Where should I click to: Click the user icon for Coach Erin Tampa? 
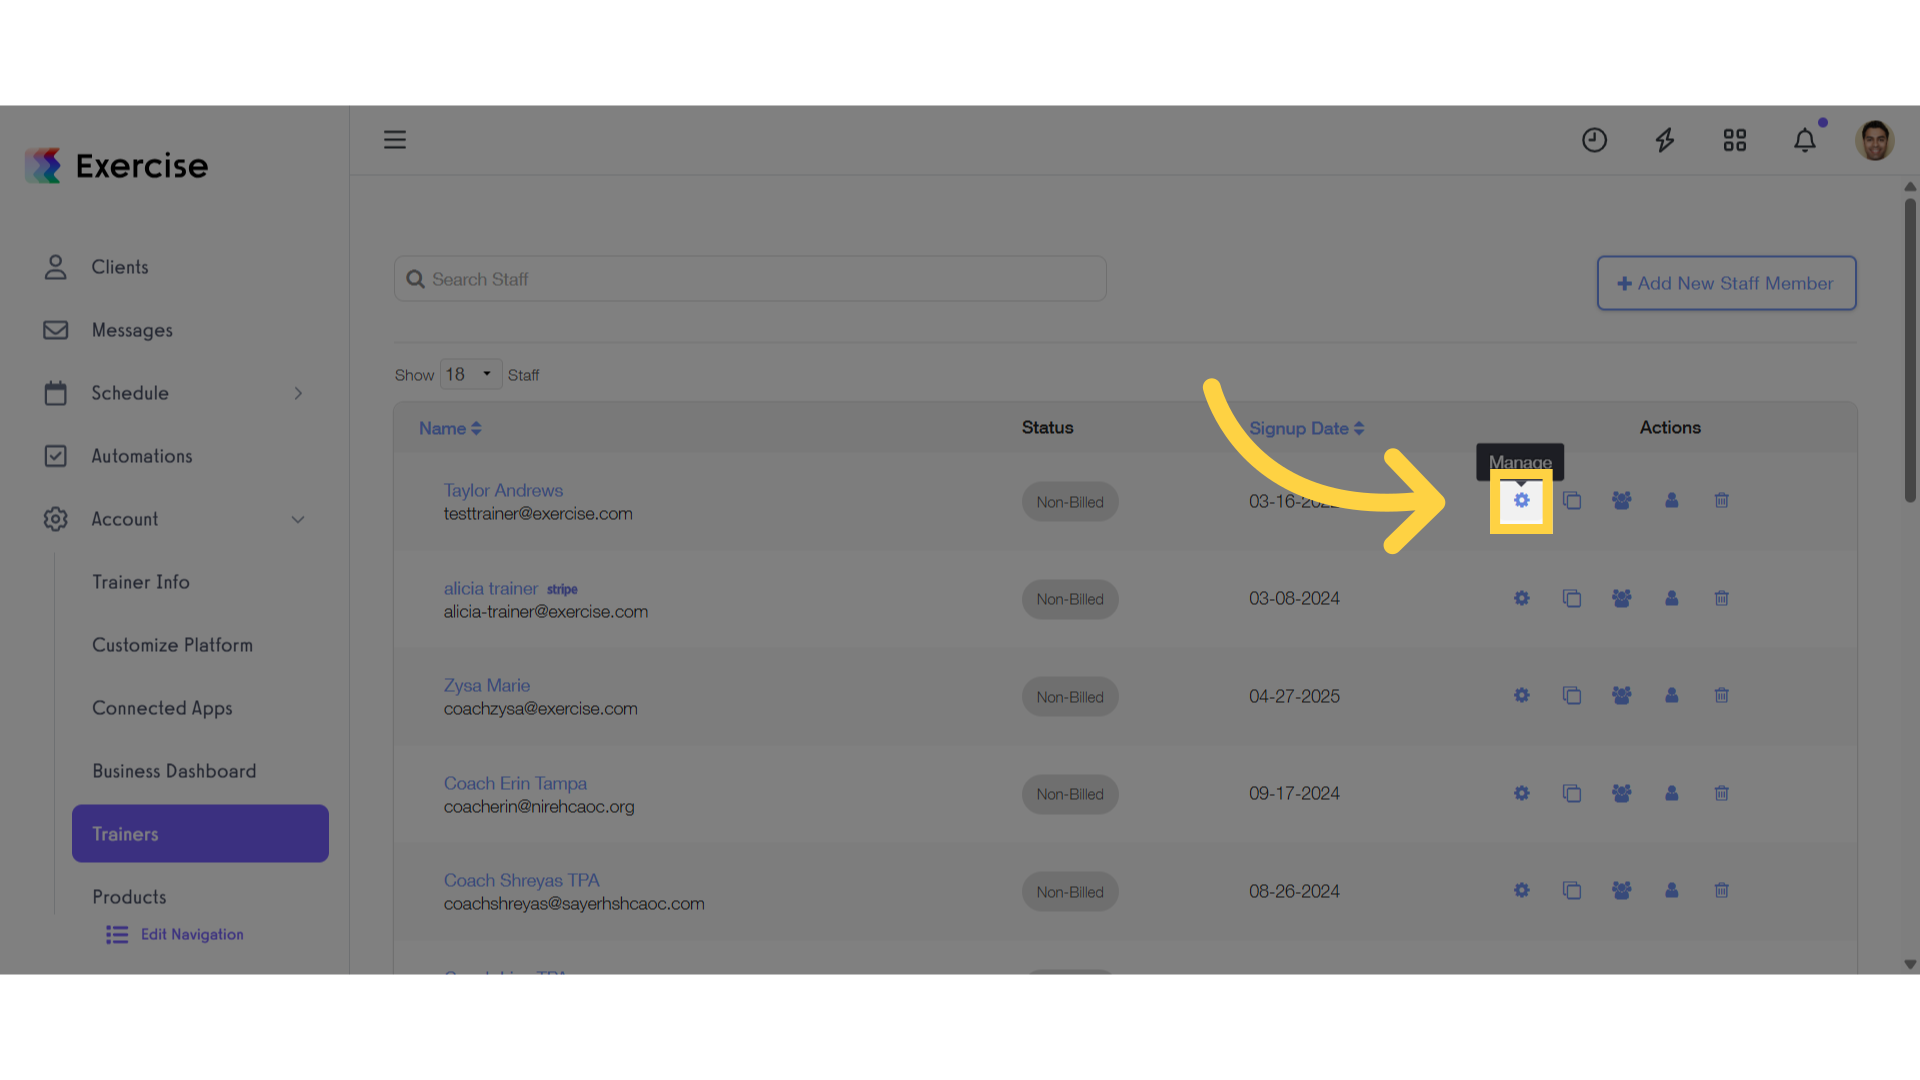tap(1672, 793)
